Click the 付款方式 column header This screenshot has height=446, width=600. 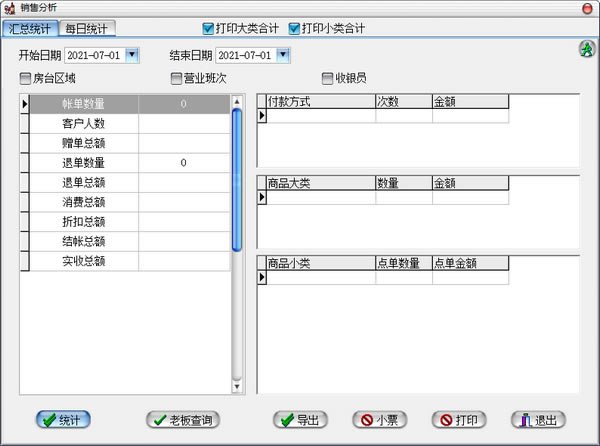(x=320, y=101)
